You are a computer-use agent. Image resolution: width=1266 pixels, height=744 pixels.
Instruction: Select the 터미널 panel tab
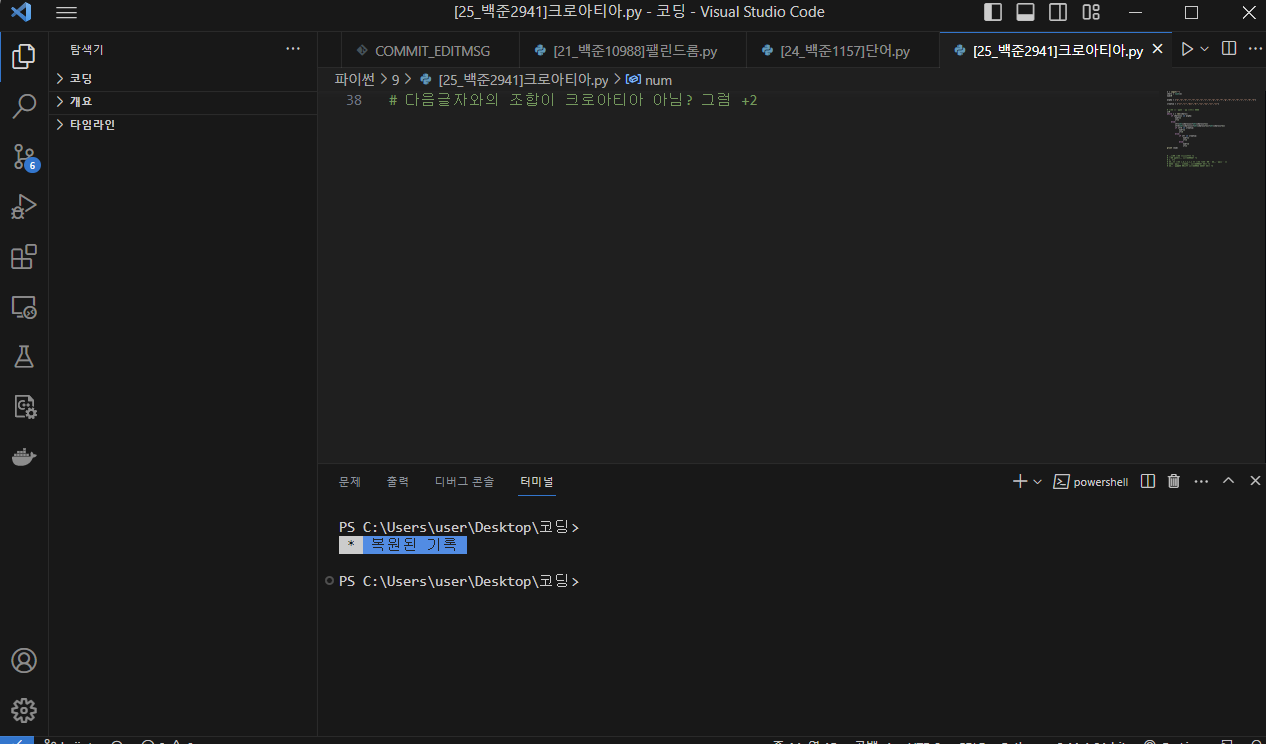click(536, 481)
